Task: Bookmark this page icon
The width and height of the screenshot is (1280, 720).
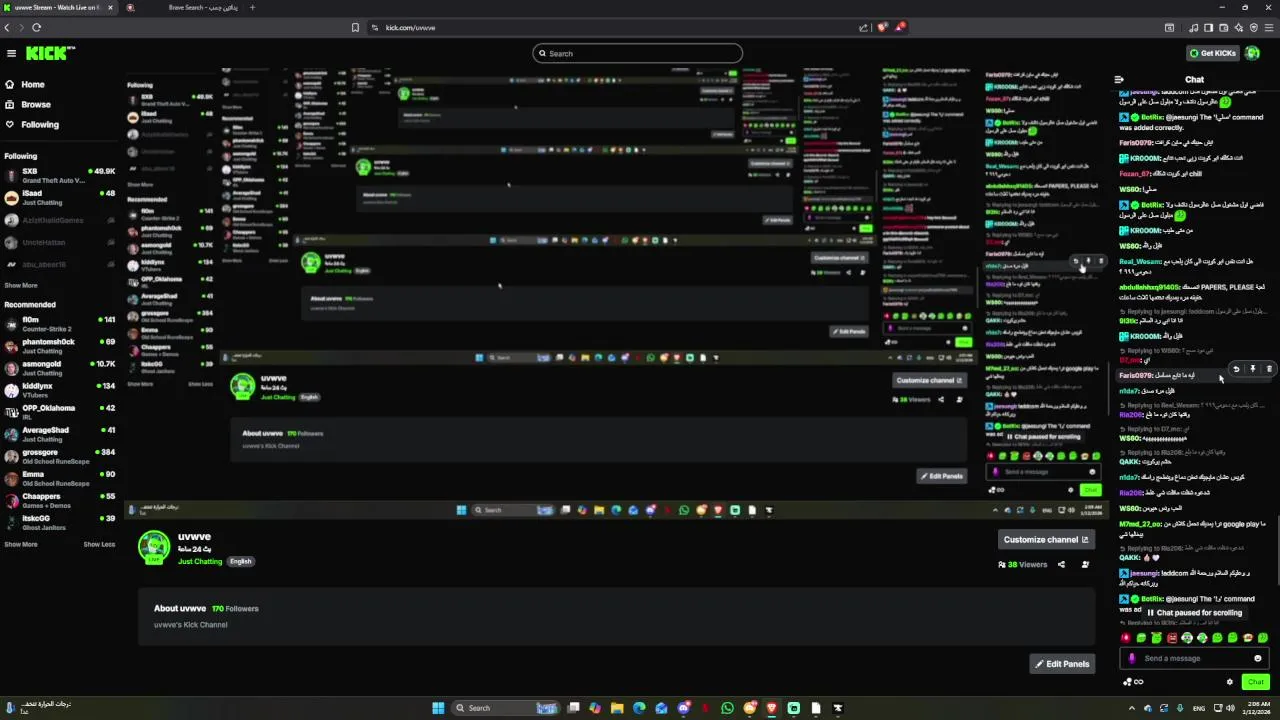Action: [355, 28]
